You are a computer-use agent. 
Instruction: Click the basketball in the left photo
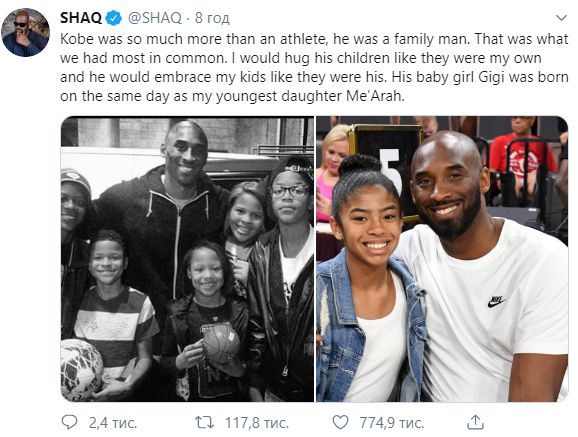(221, 343)
